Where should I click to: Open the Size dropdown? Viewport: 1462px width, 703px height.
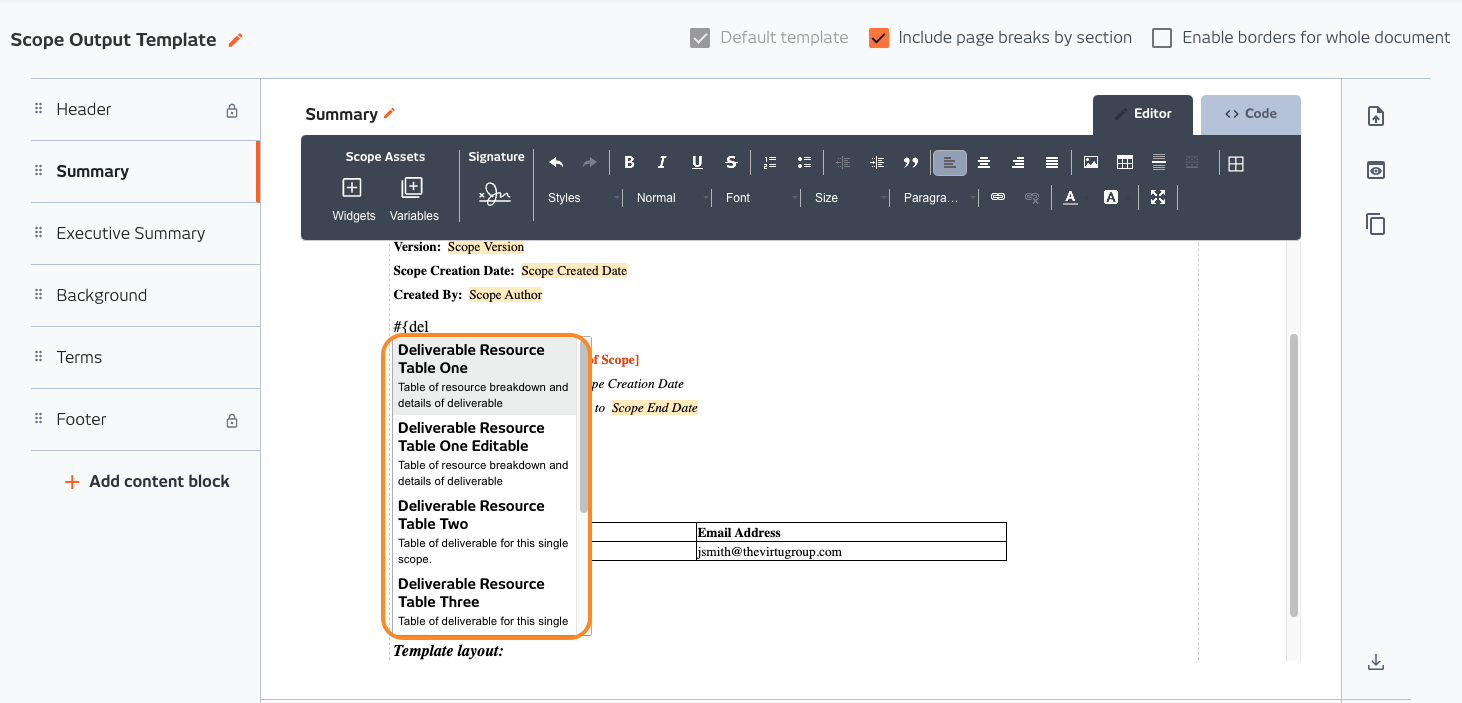(x=851, y=198)
